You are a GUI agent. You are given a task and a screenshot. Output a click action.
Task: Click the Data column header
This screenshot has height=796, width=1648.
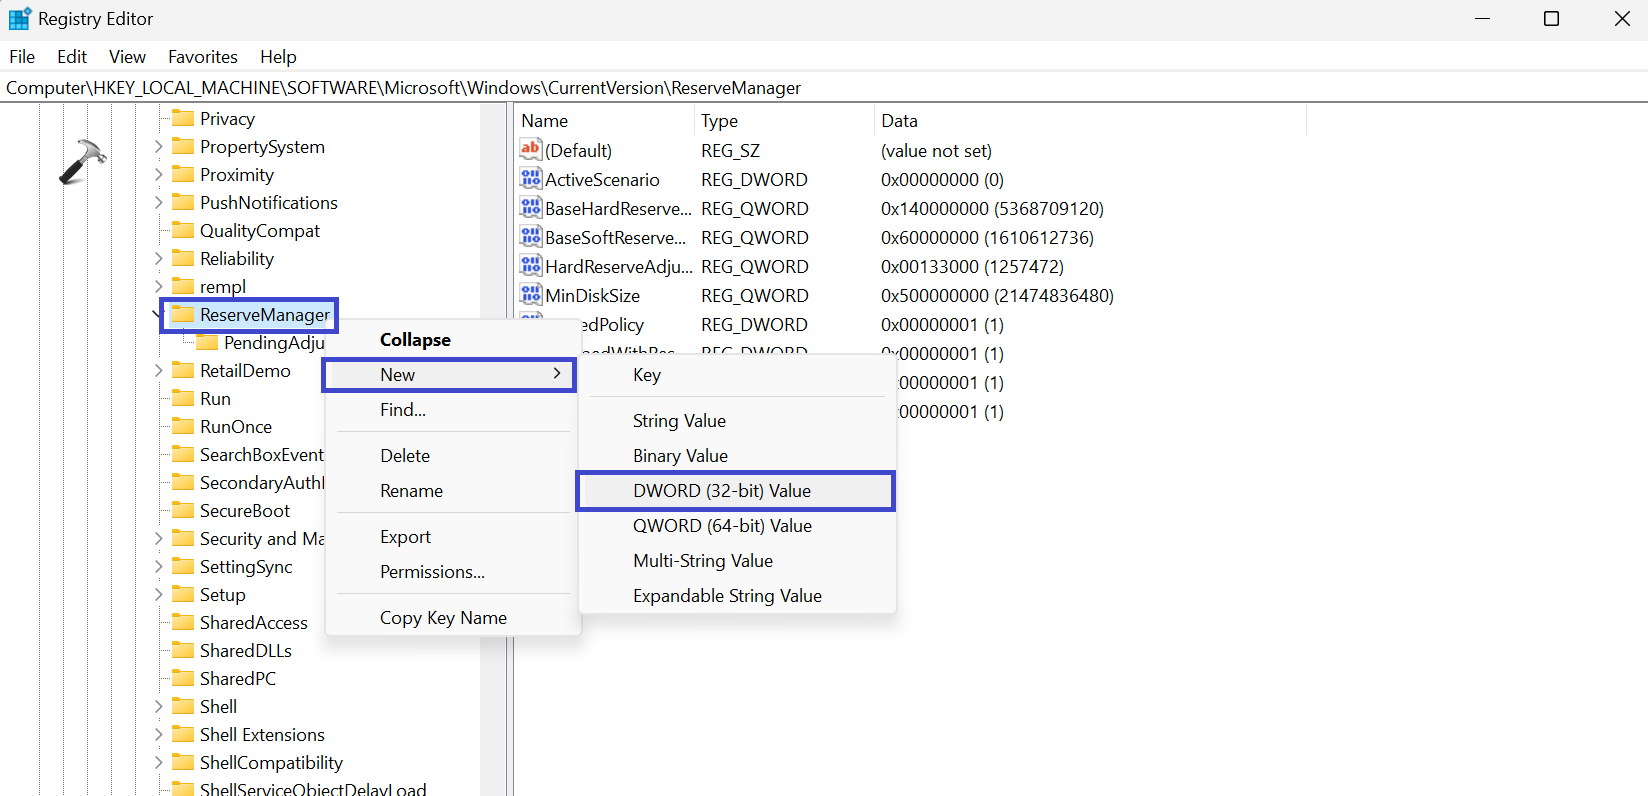tap(899, 121)
